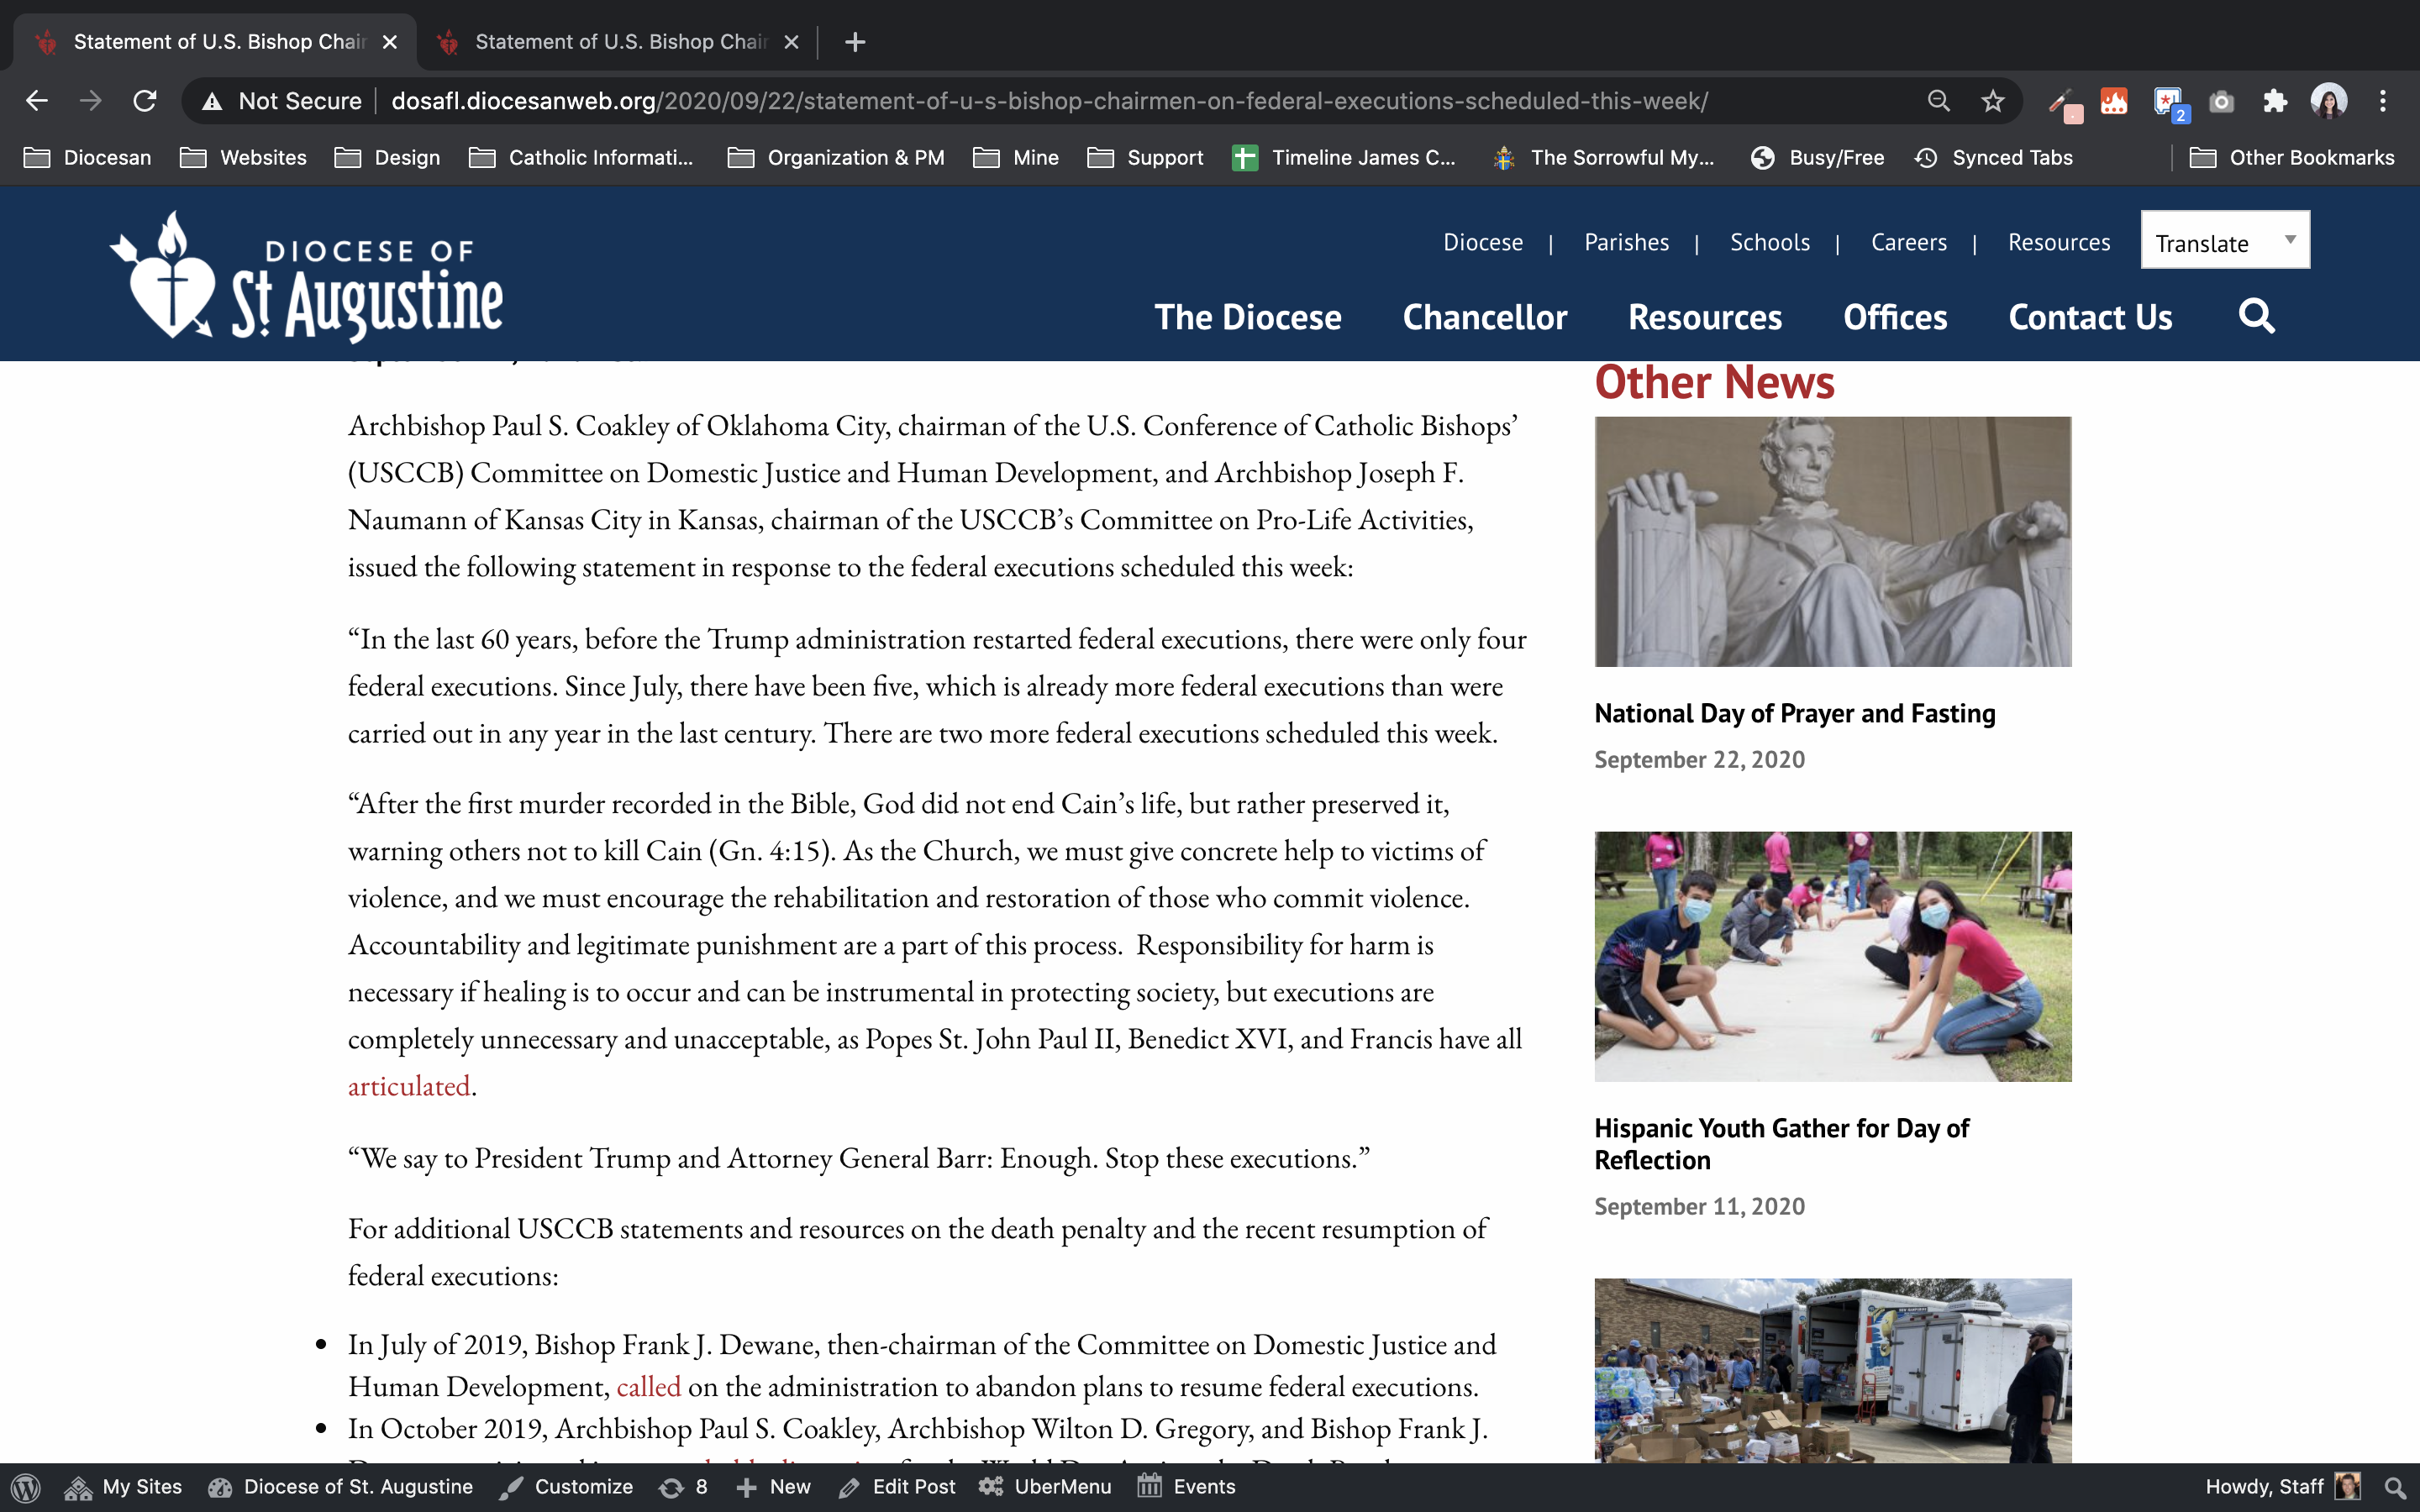The width and height of the screenshot is (2420, 1512).
Task: Click the zoom magnifier in address bar
Action: (1938, 101)
